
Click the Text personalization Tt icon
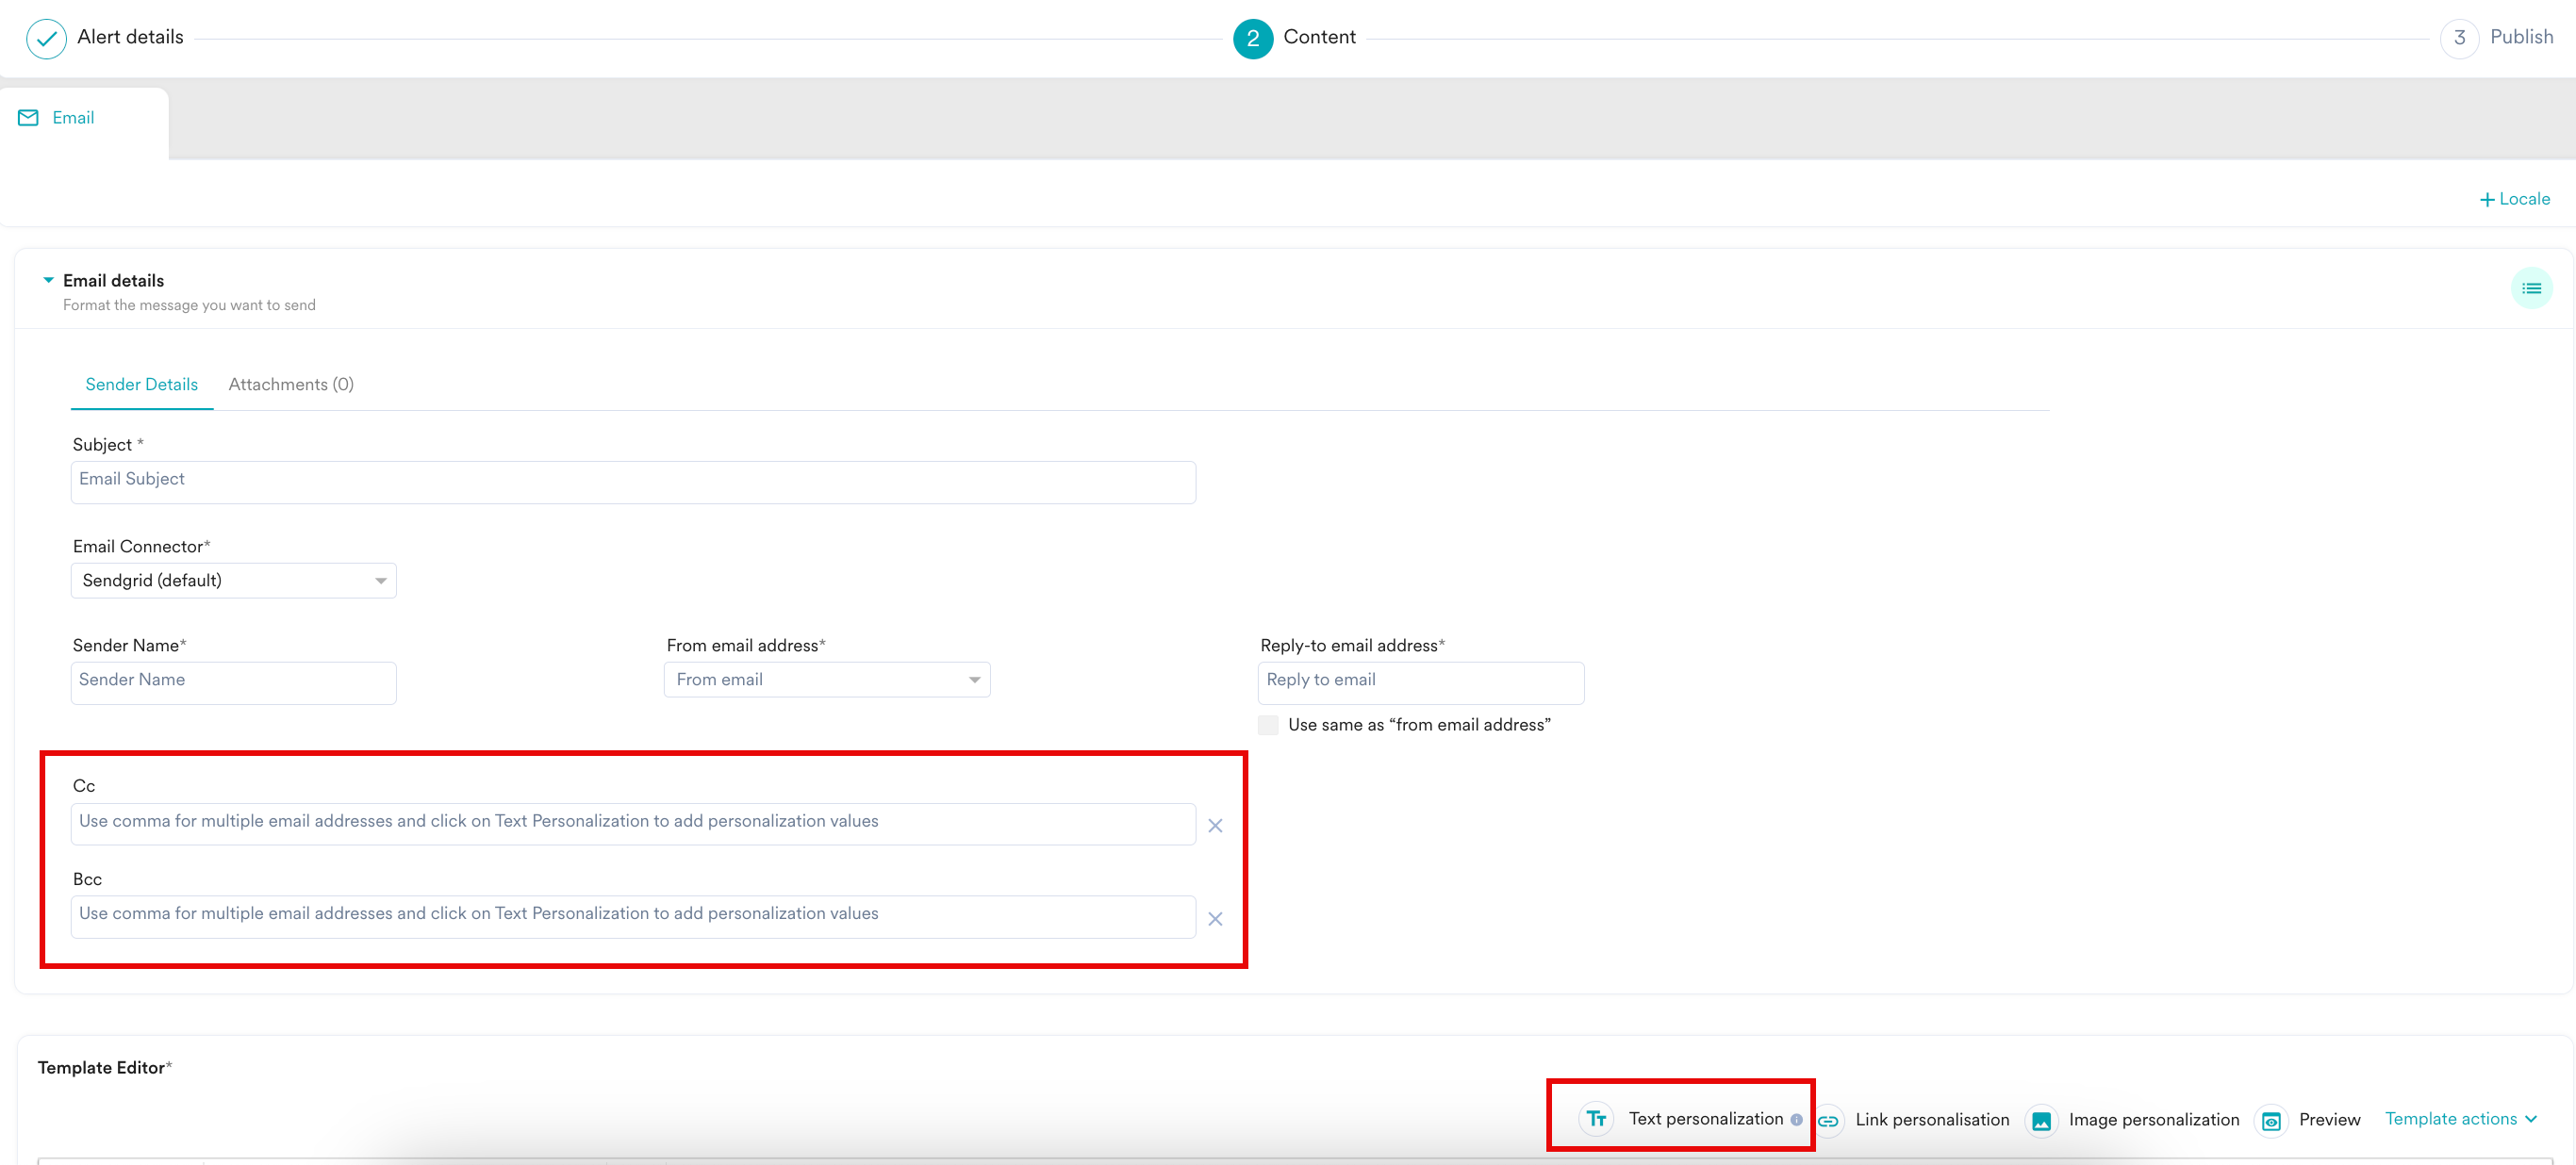pos(1596,1118)
